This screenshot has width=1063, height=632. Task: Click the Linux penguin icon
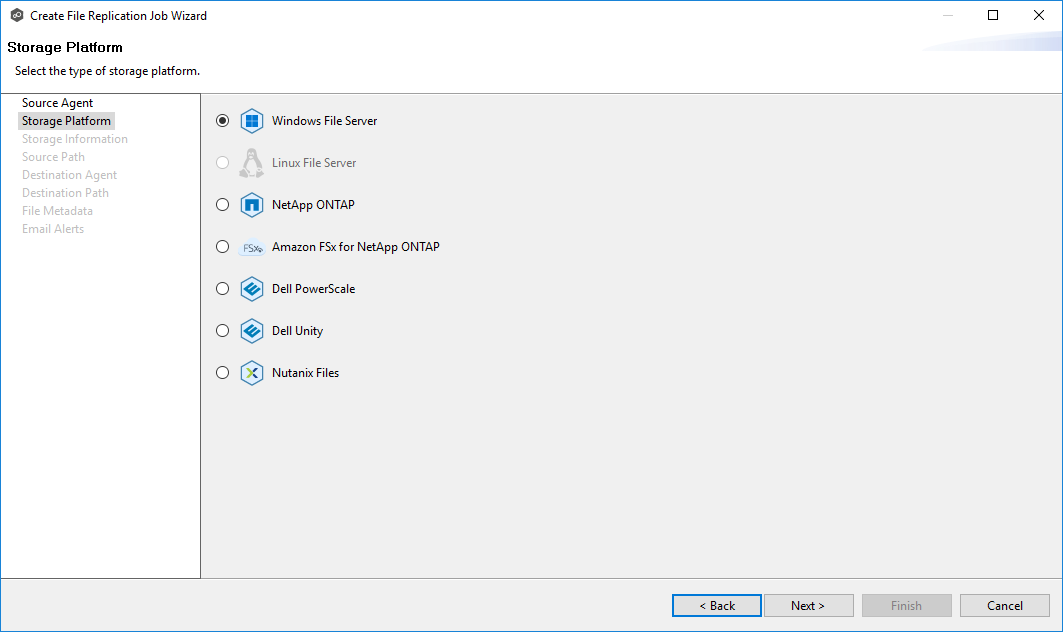tap(252, 163)
